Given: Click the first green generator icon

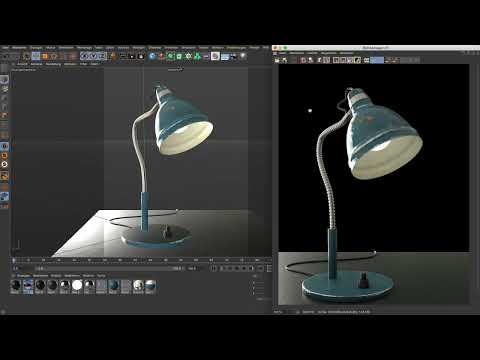Looking at the screenshot, I should point(170,56).
